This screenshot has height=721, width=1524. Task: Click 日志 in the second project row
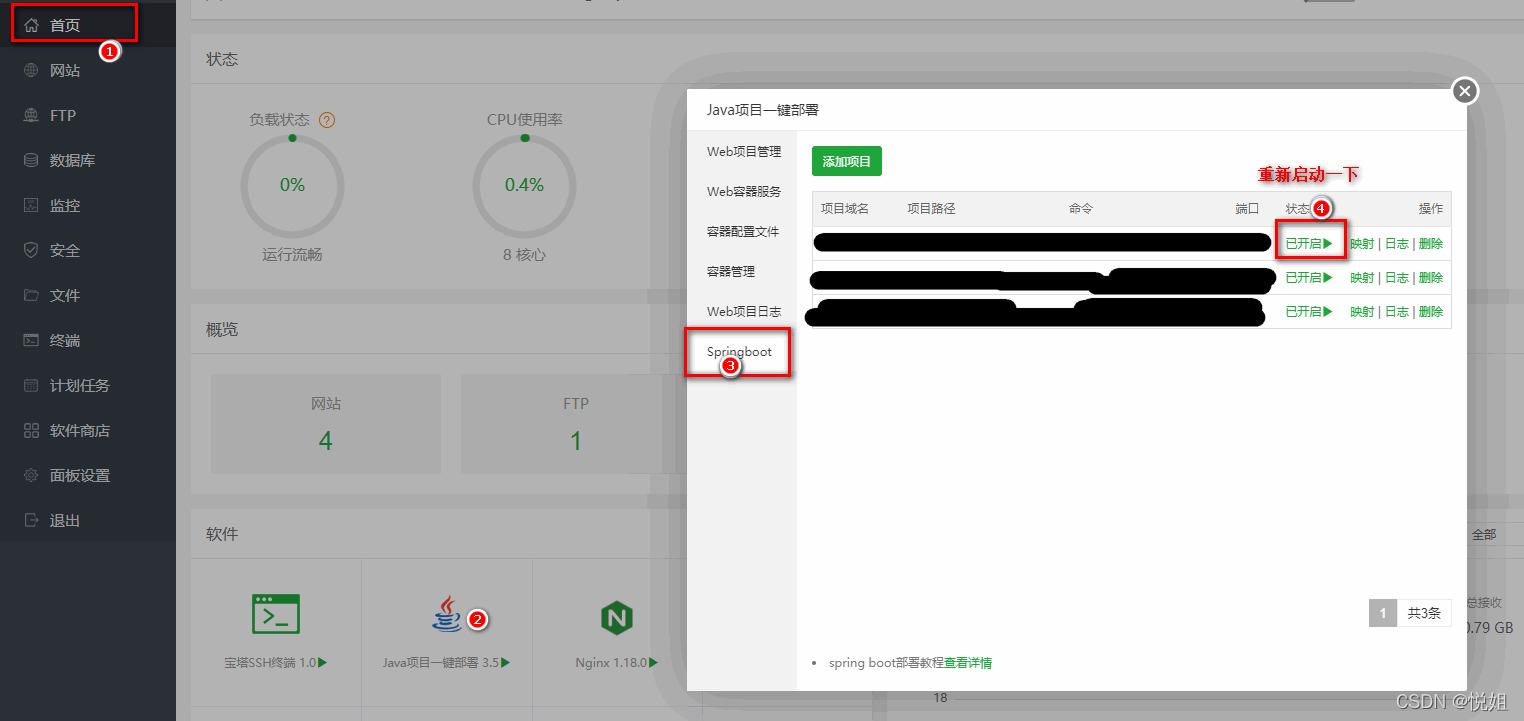(1396, 277)
